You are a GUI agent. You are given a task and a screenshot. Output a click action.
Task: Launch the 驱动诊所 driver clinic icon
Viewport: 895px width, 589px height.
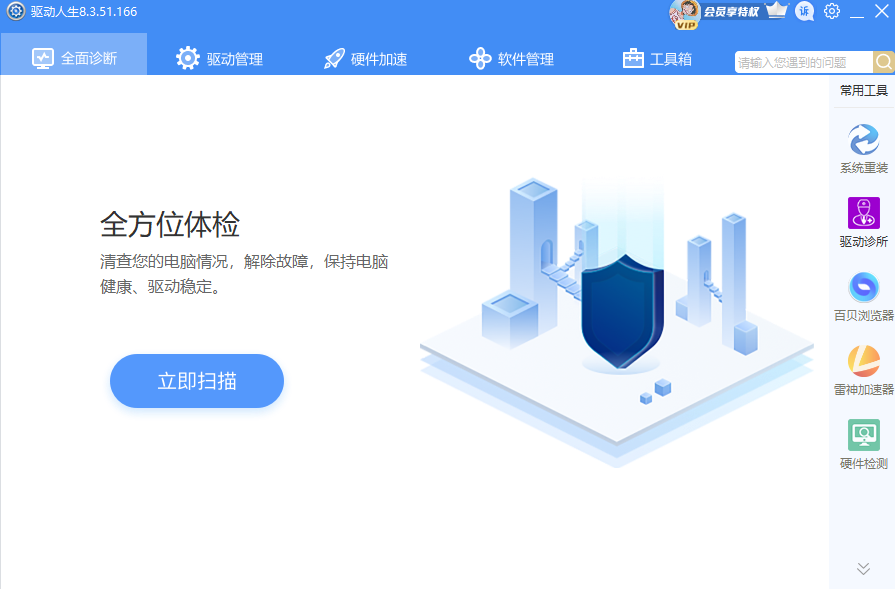pyautogui.click(x=864, y=222)
